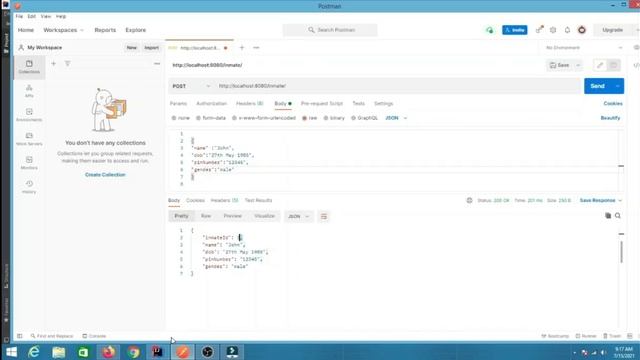Open Chrome from the Windows taskbar

pos(133,352)
